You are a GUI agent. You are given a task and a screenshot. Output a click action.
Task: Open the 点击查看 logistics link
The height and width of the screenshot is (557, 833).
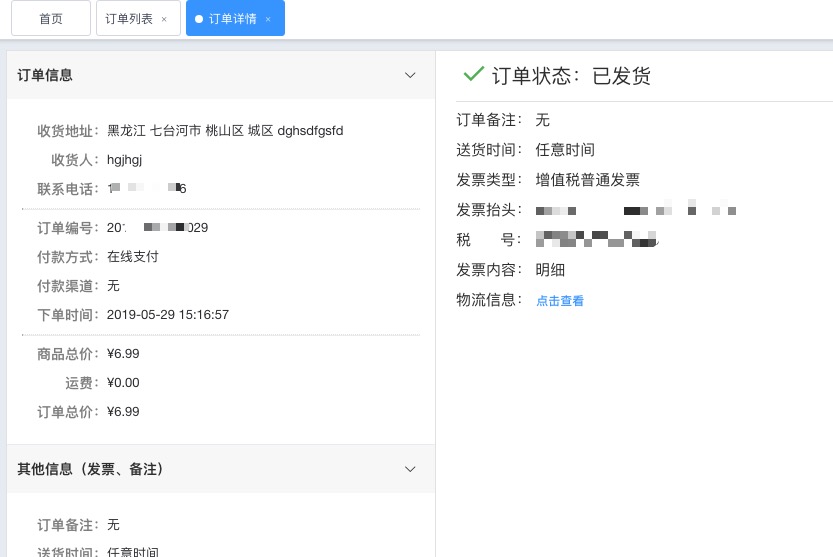560,301
